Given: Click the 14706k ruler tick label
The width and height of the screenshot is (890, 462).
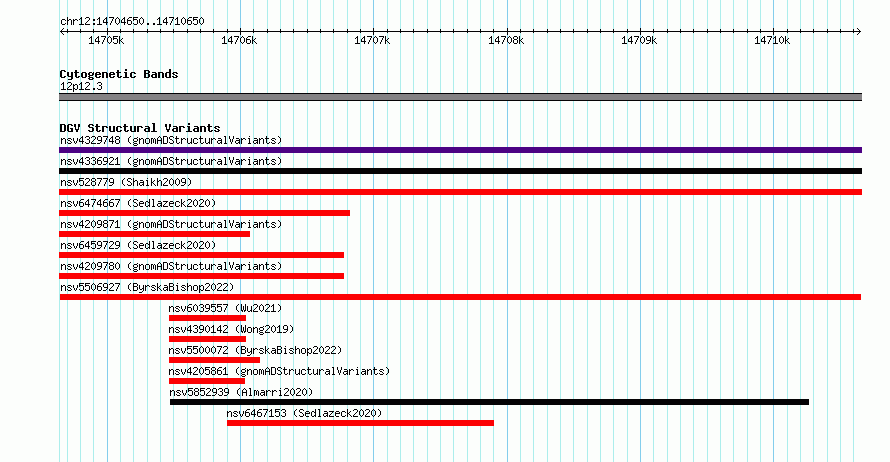Looking at the screenshot, I should point(239,40).
